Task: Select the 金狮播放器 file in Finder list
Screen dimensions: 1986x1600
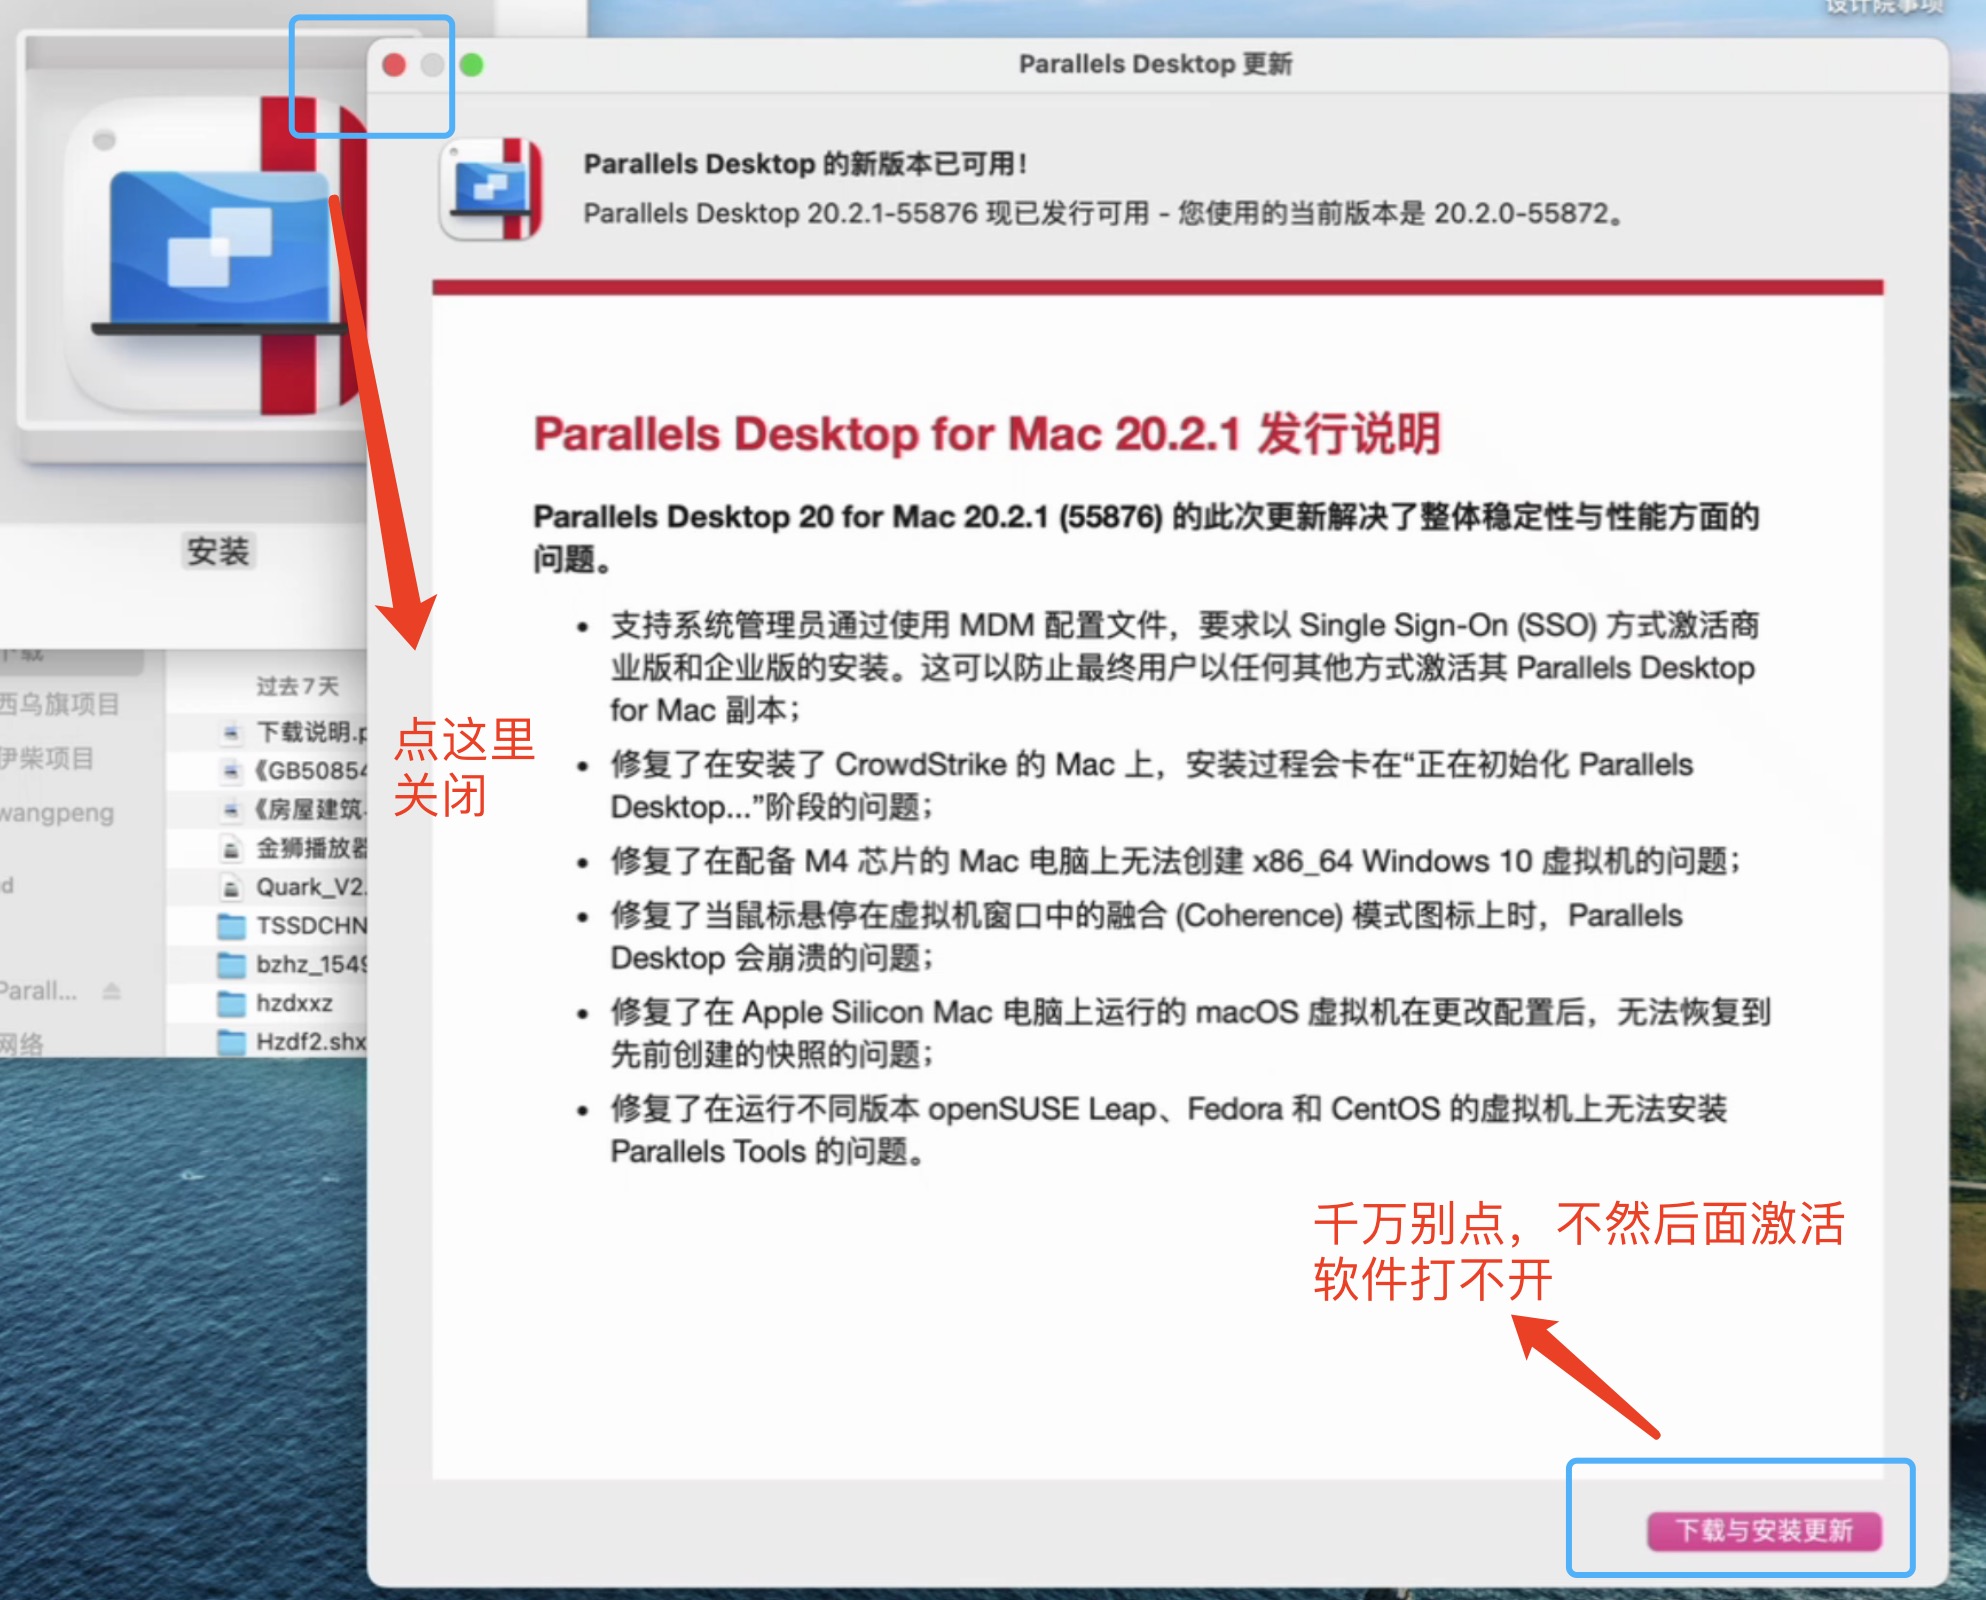Action: 310,848
